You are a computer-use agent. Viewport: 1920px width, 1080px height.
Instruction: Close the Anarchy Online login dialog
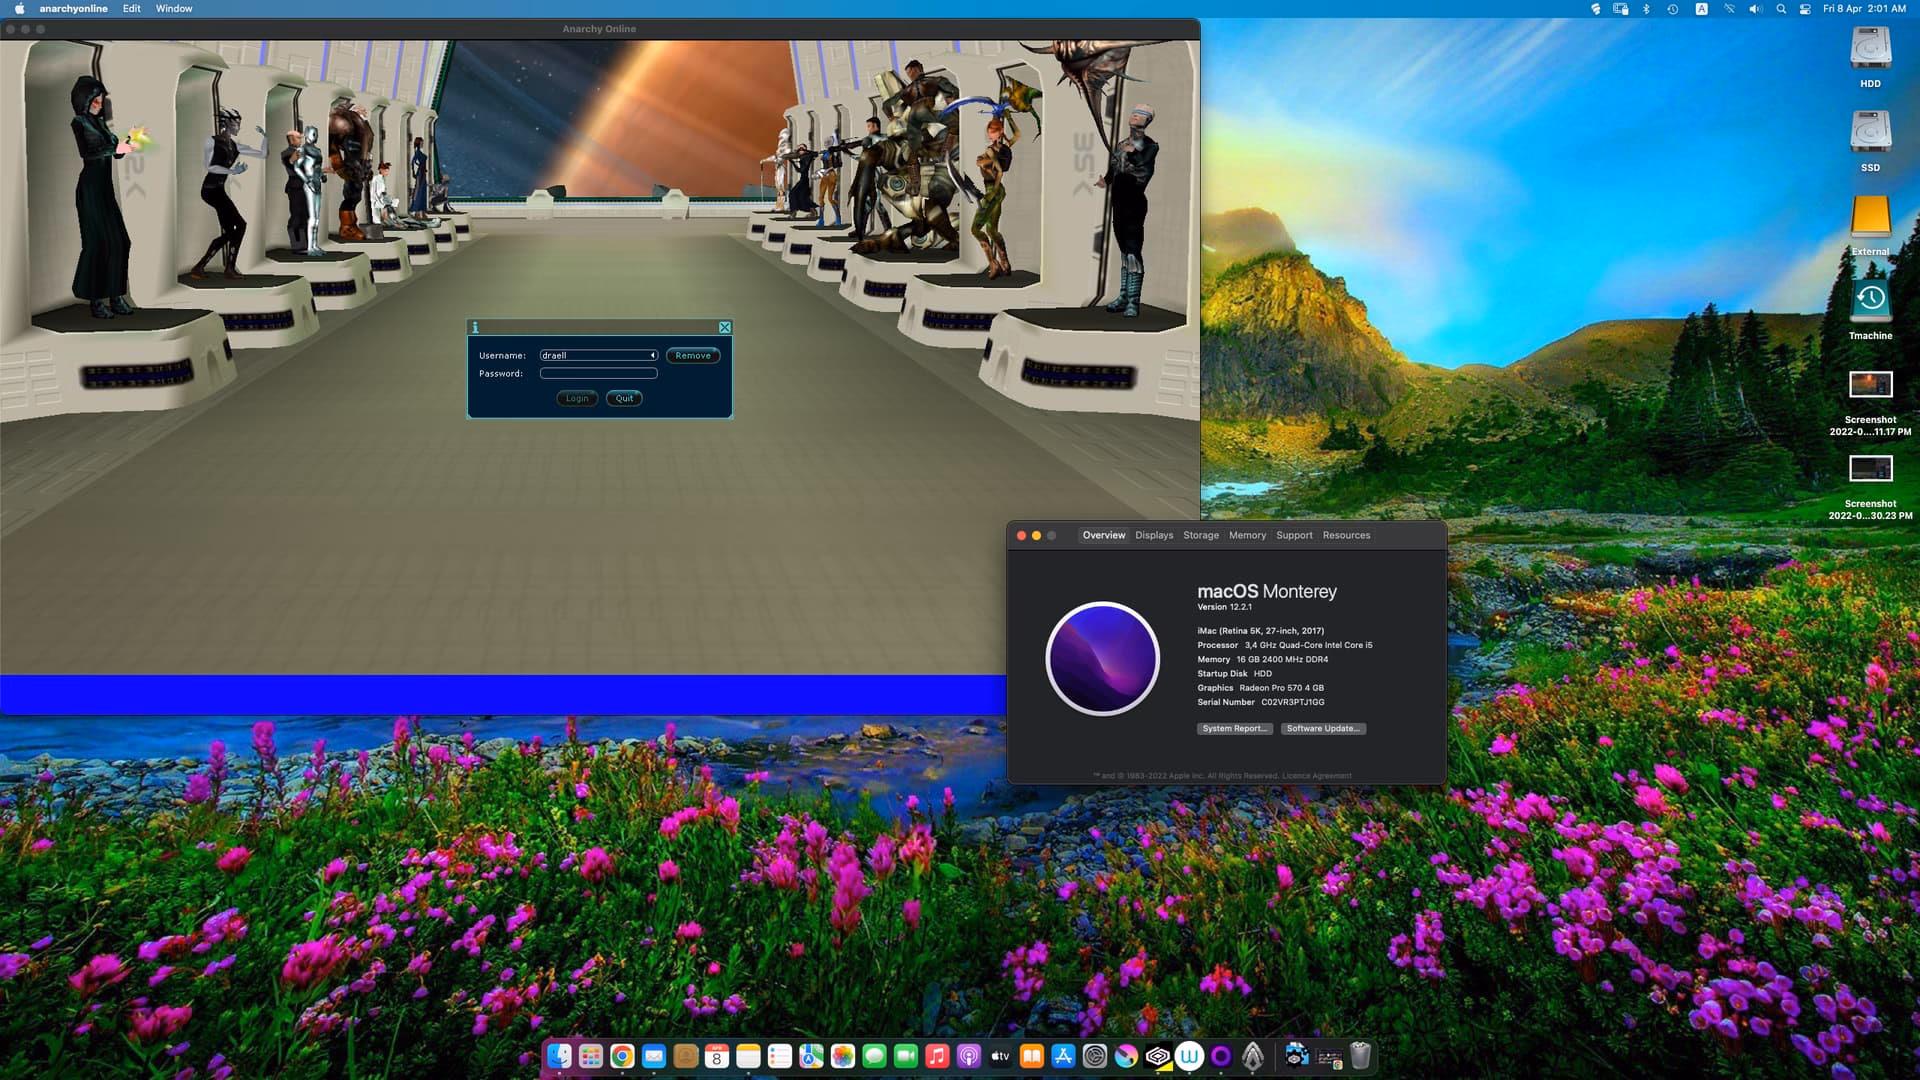(725, 327)
